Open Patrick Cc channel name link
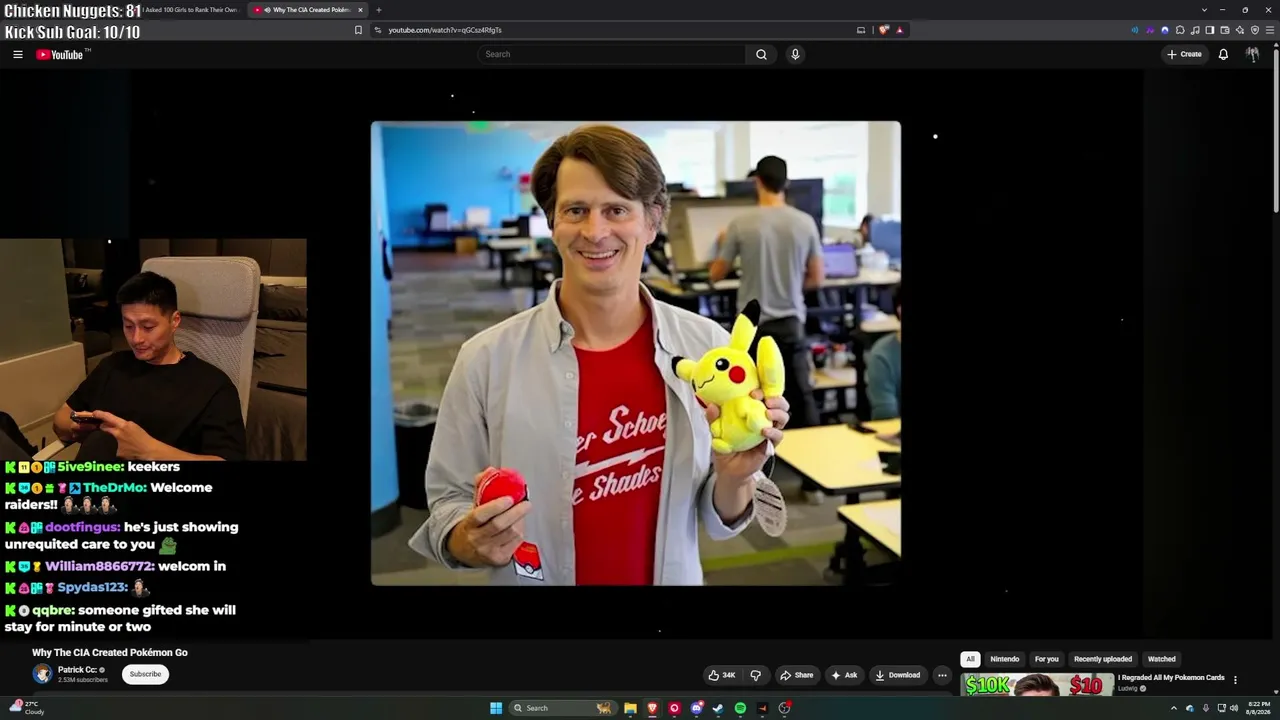 point(77,670)
